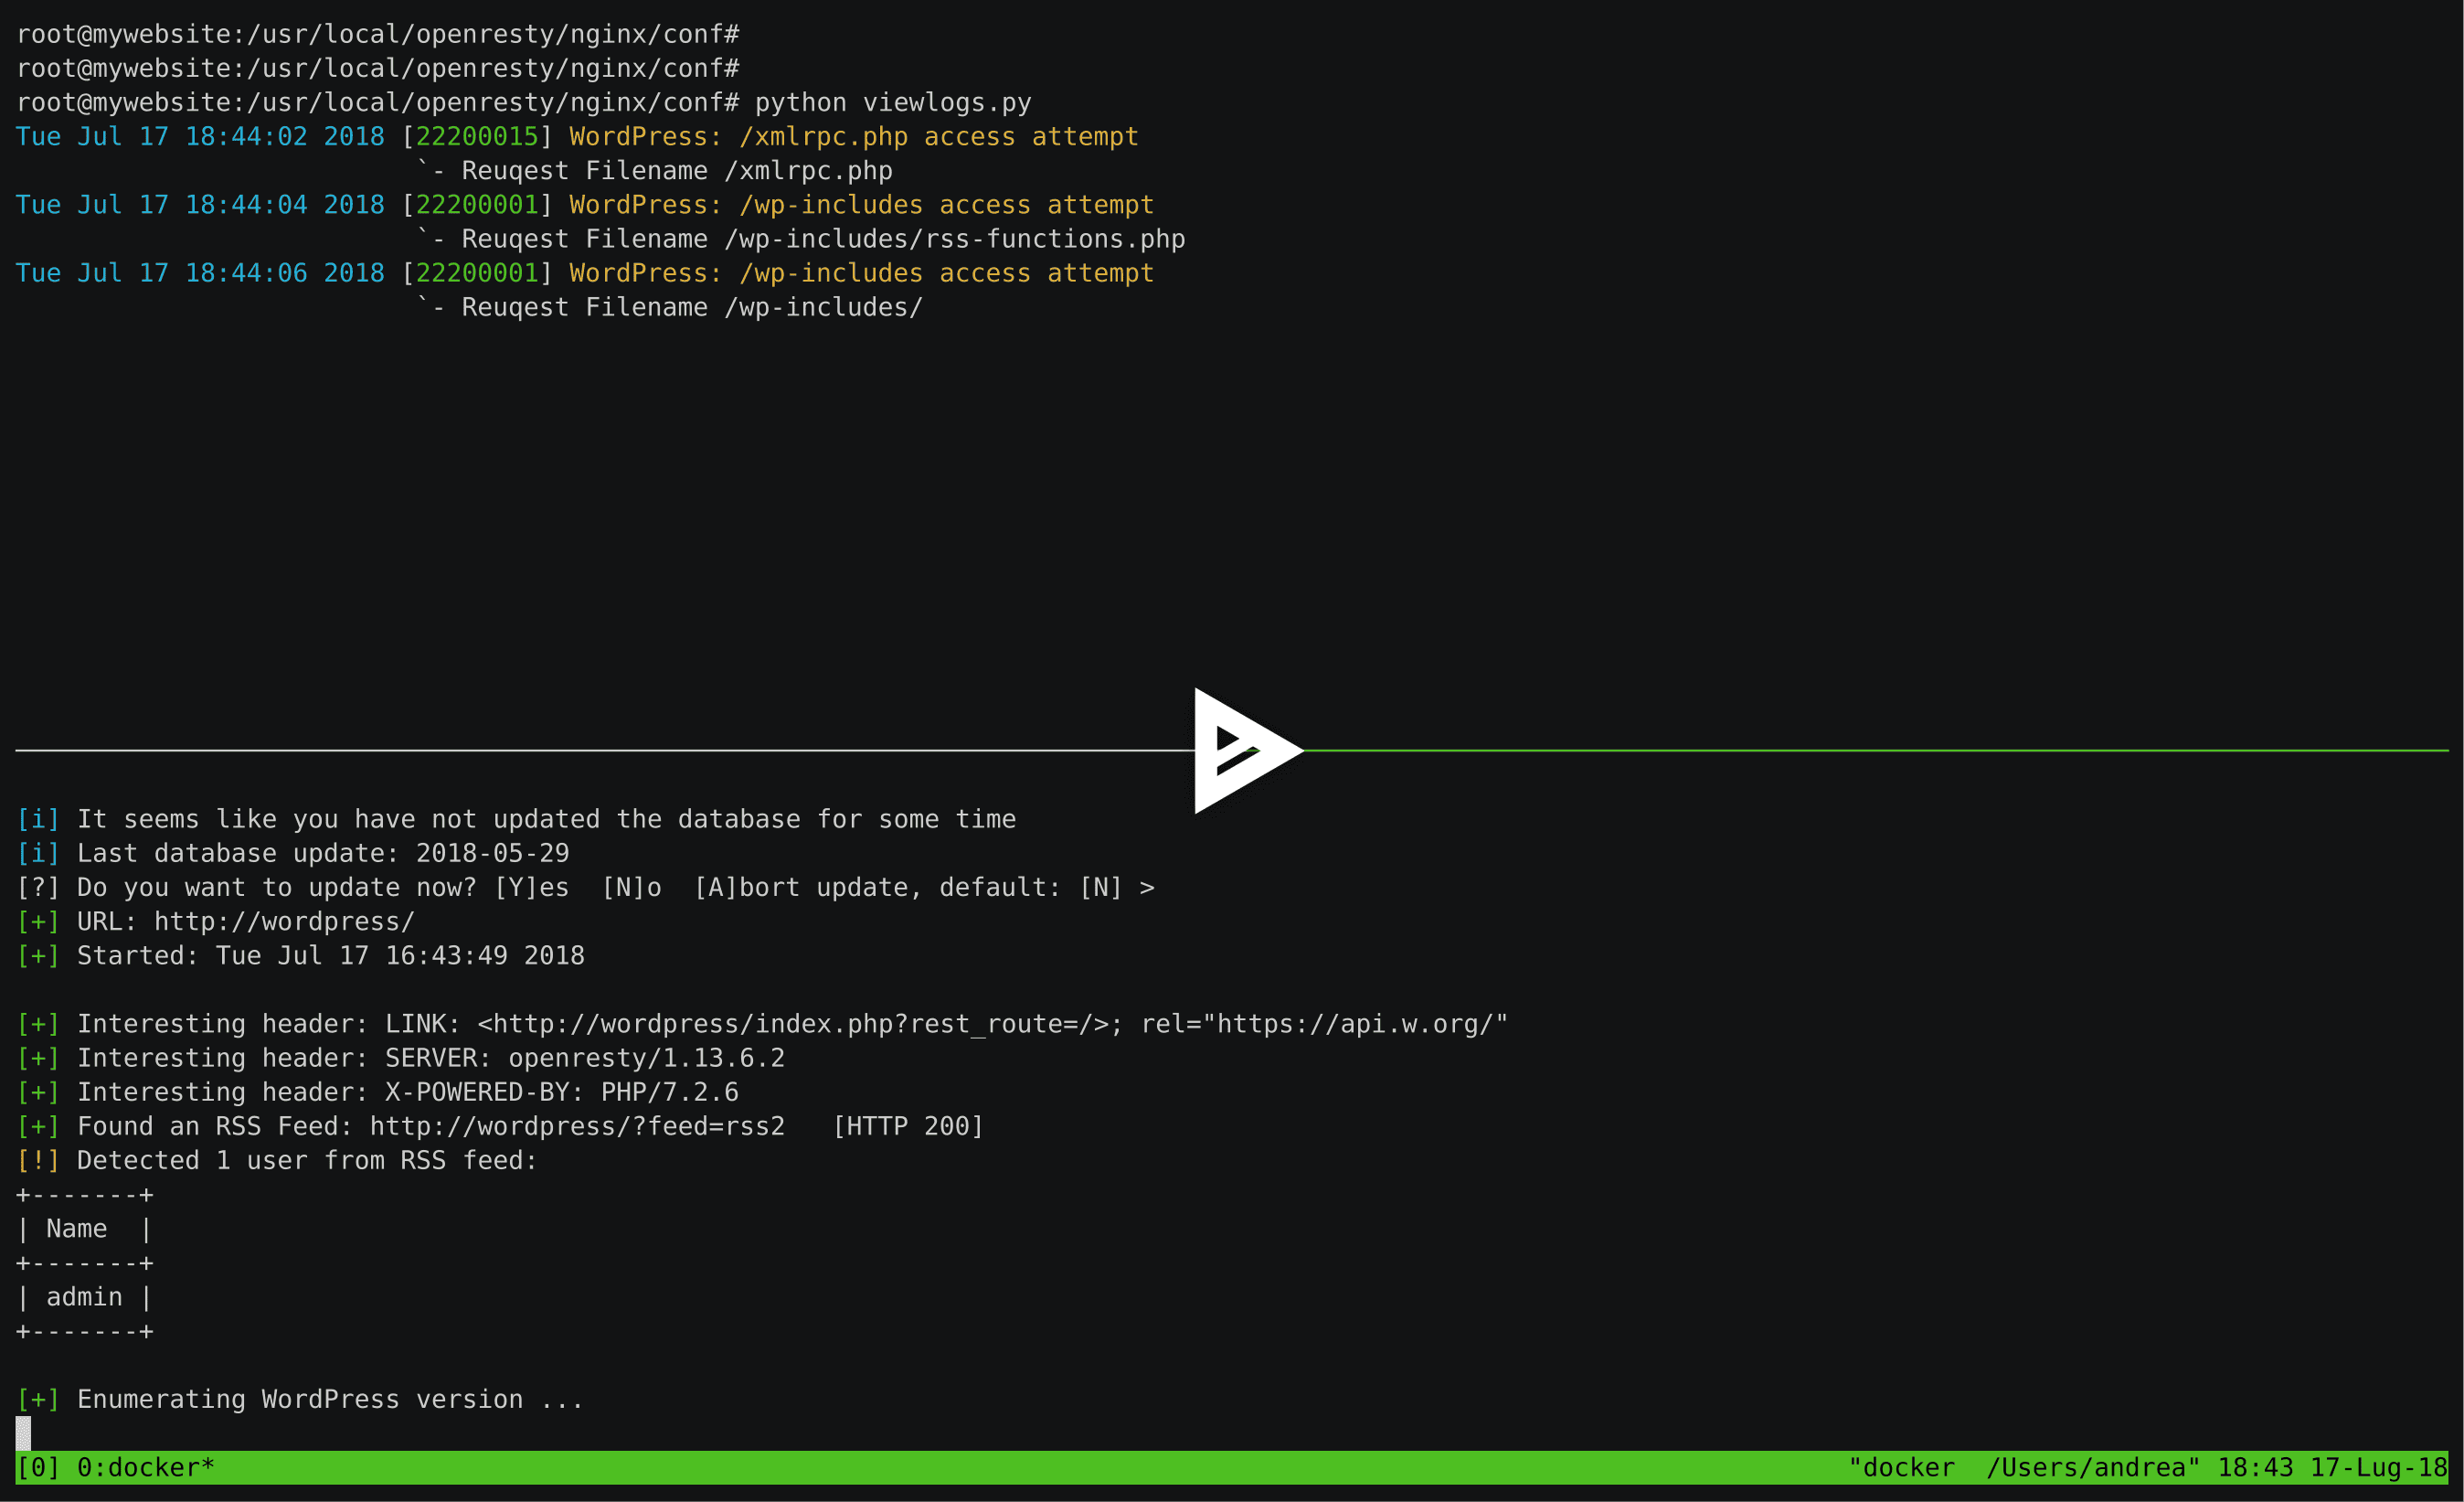This screenshot has width=2464, height=1502.
Task: Click "Reuqest Filename /wp-includes/rss-functions.php" line
Action: coord(823,239)
